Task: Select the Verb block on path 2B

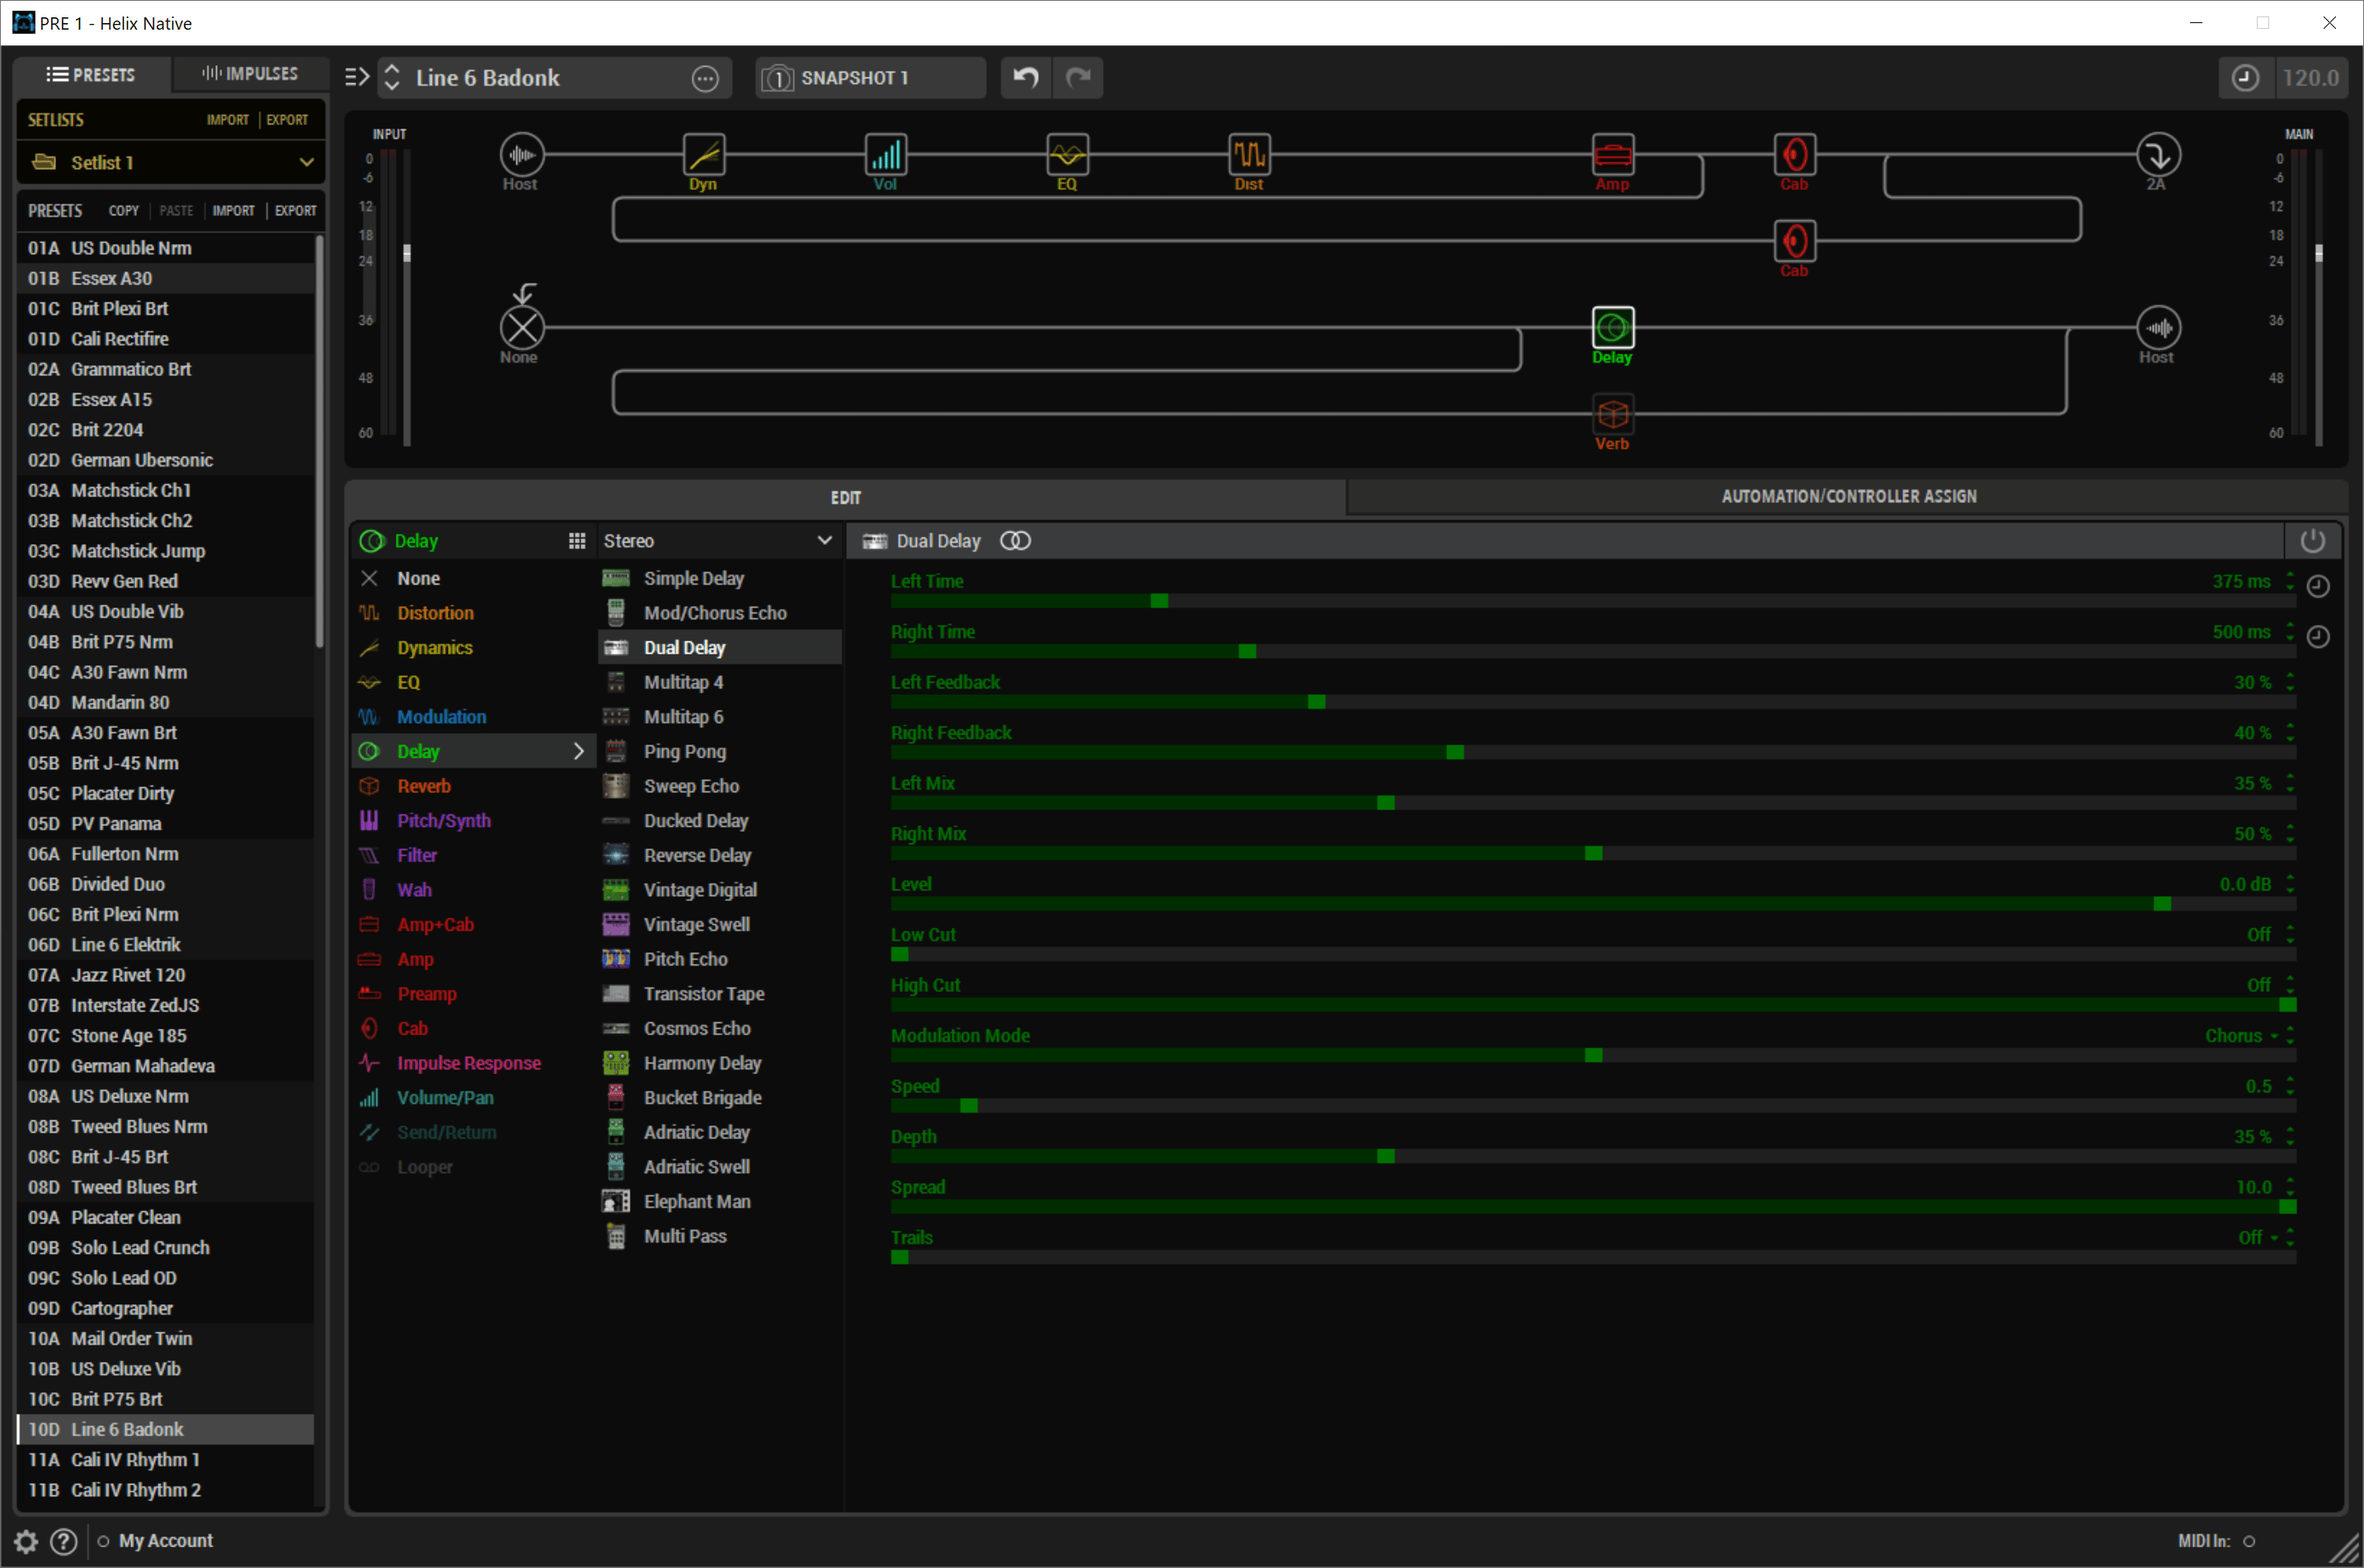Action: coord(1613,414)
